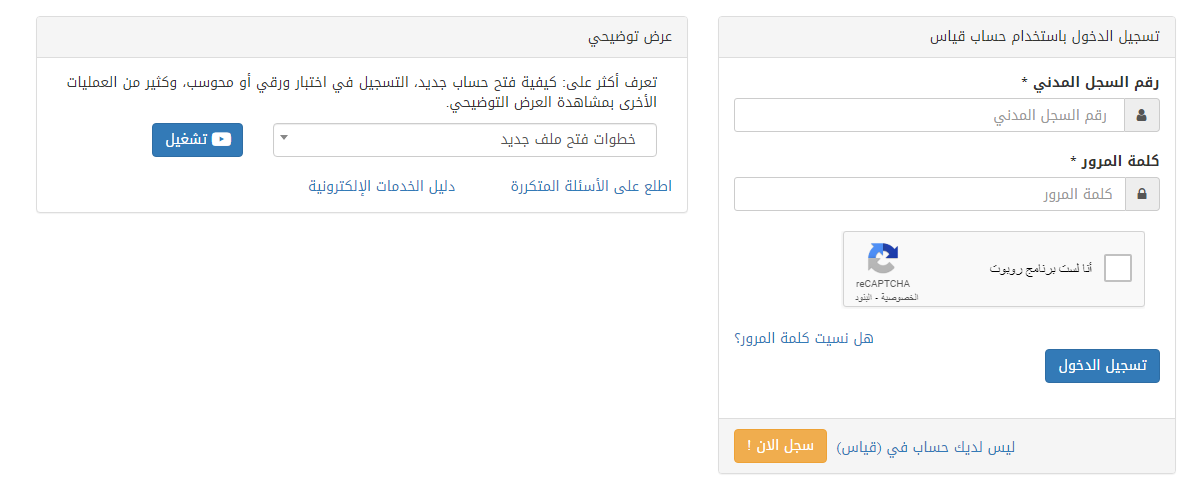Click the reCAPTCHA logo
This screenshot has width=1204, height=484.
(882, 259)
